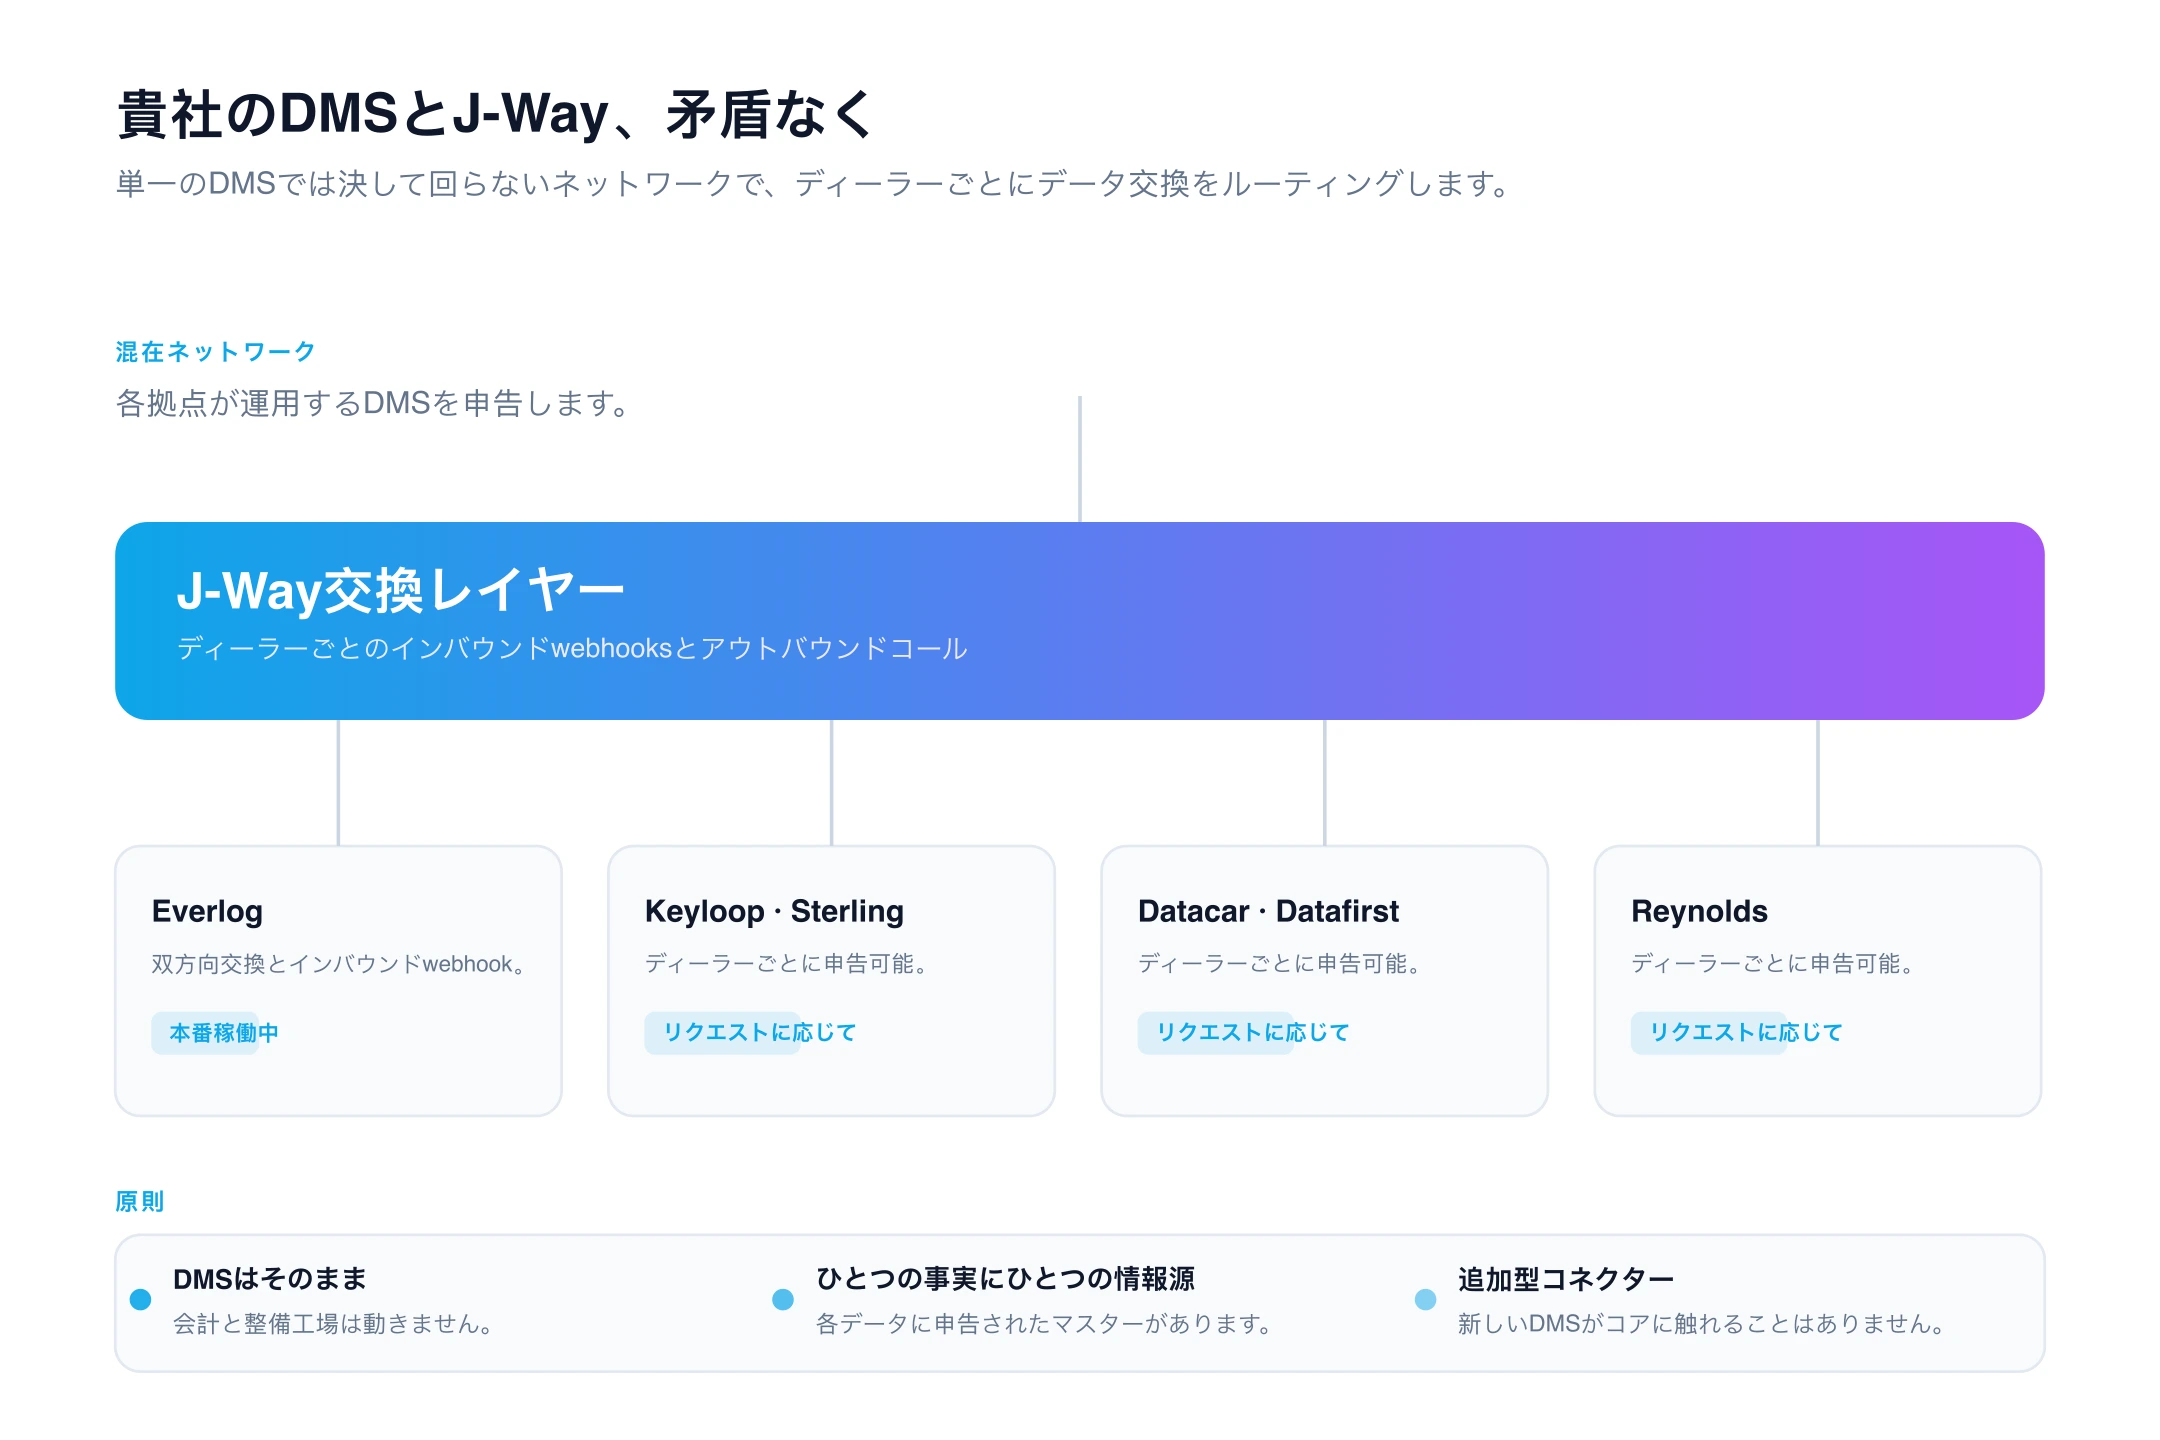Select the Datacar · Datafirst heading
The width and height of the screenshot is (2160, 1440).
click(x=1268, y=911)
